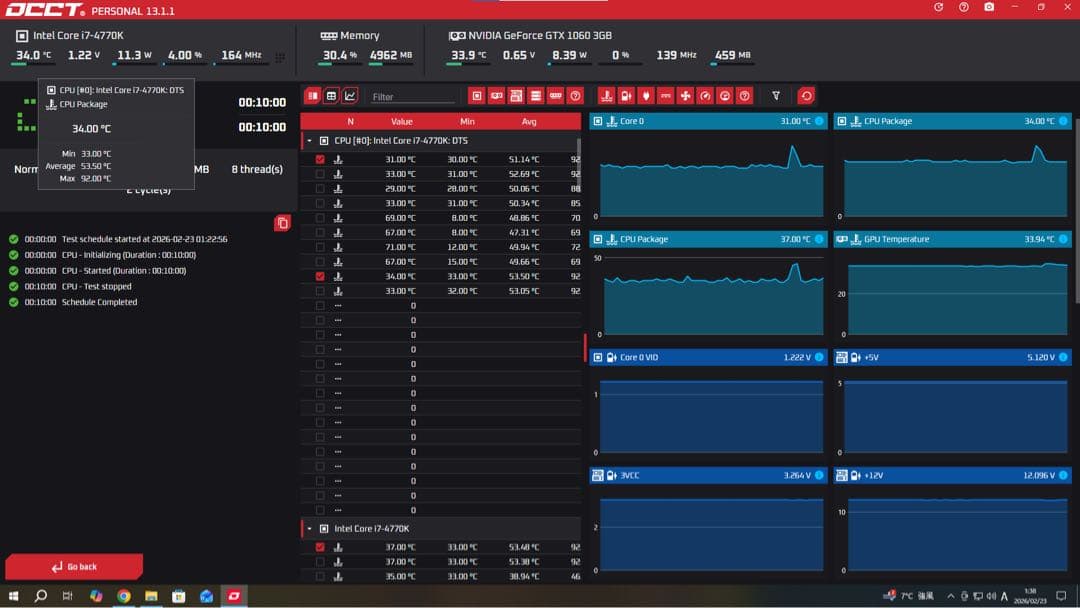Click the Intel Core i7-4770K header title
Image resolution: width=1080 pixels, height=608 pixels.
coord(79,36)
